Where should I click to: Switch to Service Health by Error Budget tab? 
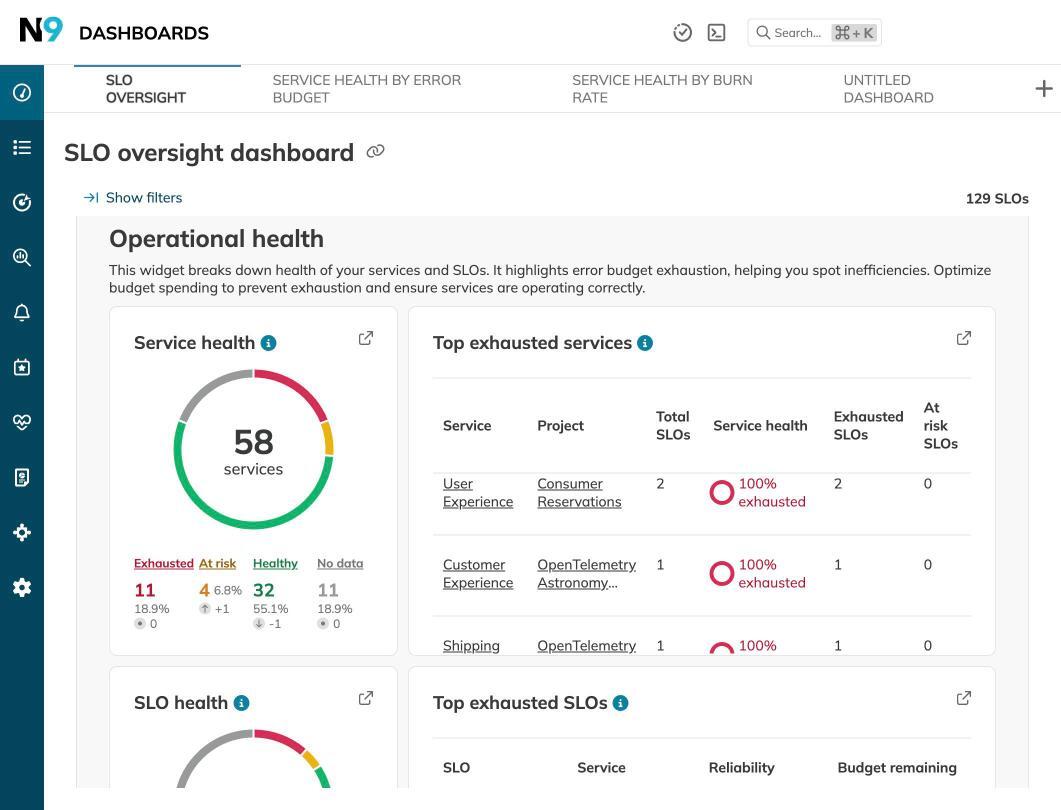[x=366, y=87]
